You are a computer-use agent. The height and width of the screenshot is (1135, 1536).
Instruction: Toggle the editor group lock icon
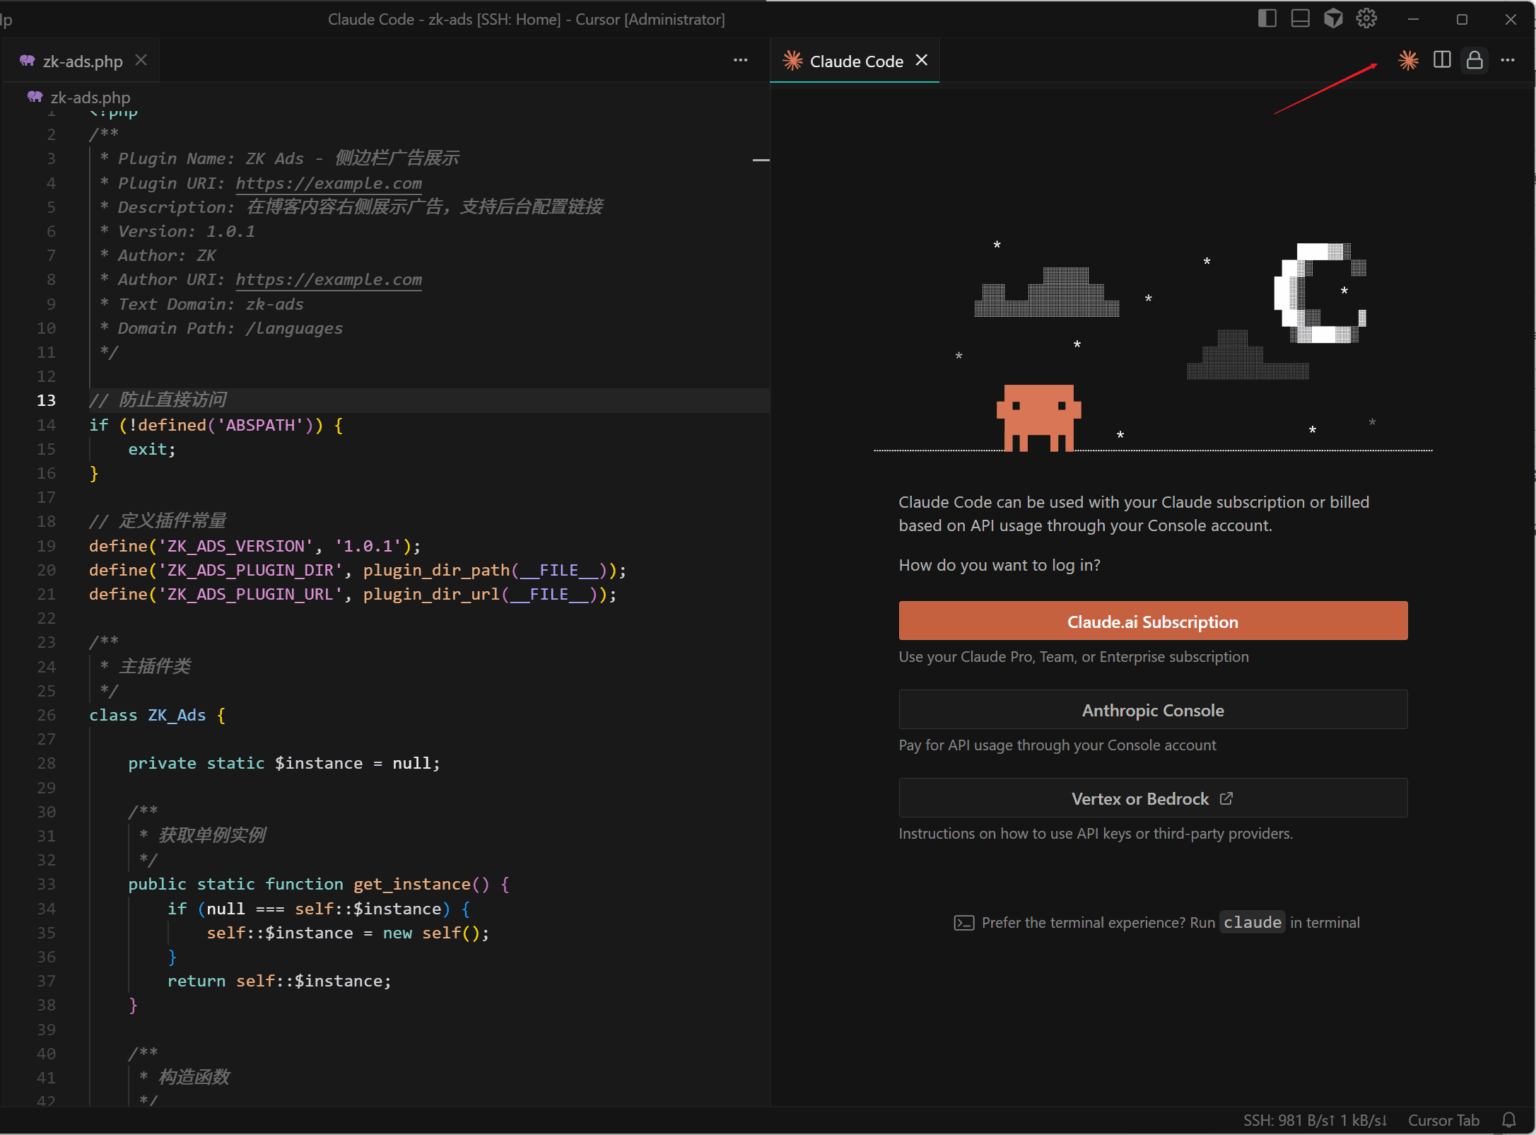(1474, 60)
